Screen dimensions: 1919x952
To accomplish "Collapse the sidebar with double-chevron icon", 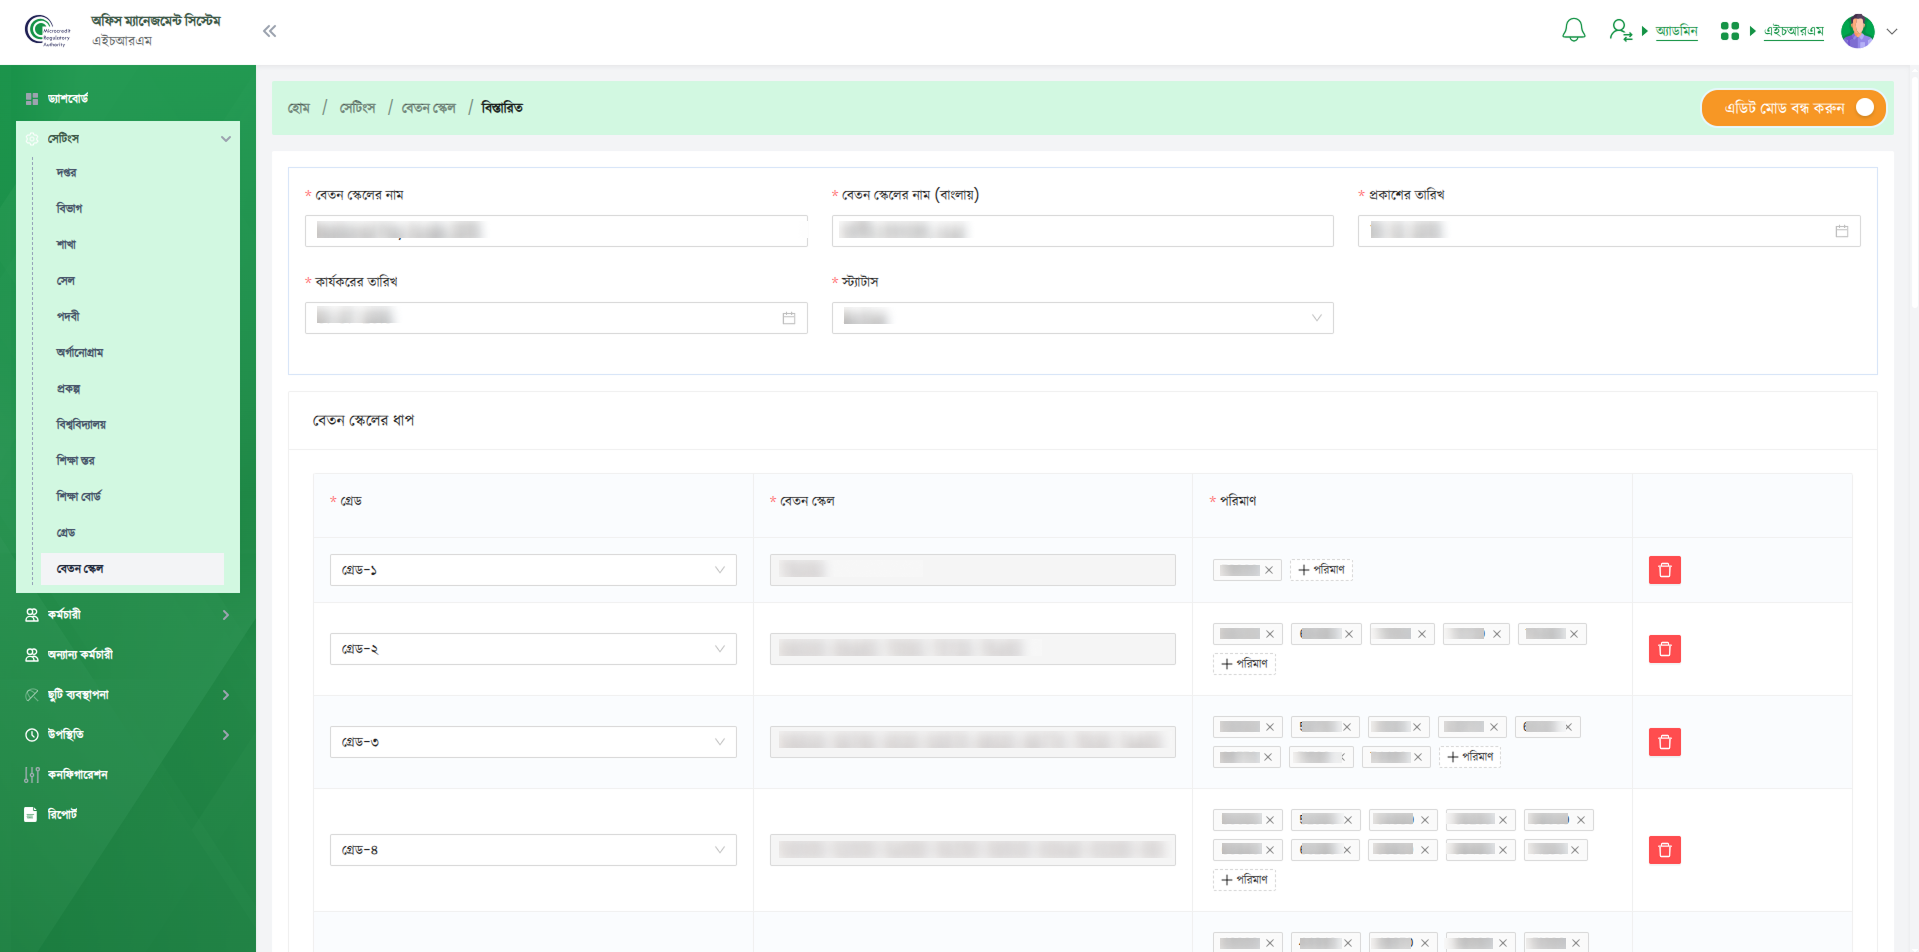I will (x=269, y=31).
